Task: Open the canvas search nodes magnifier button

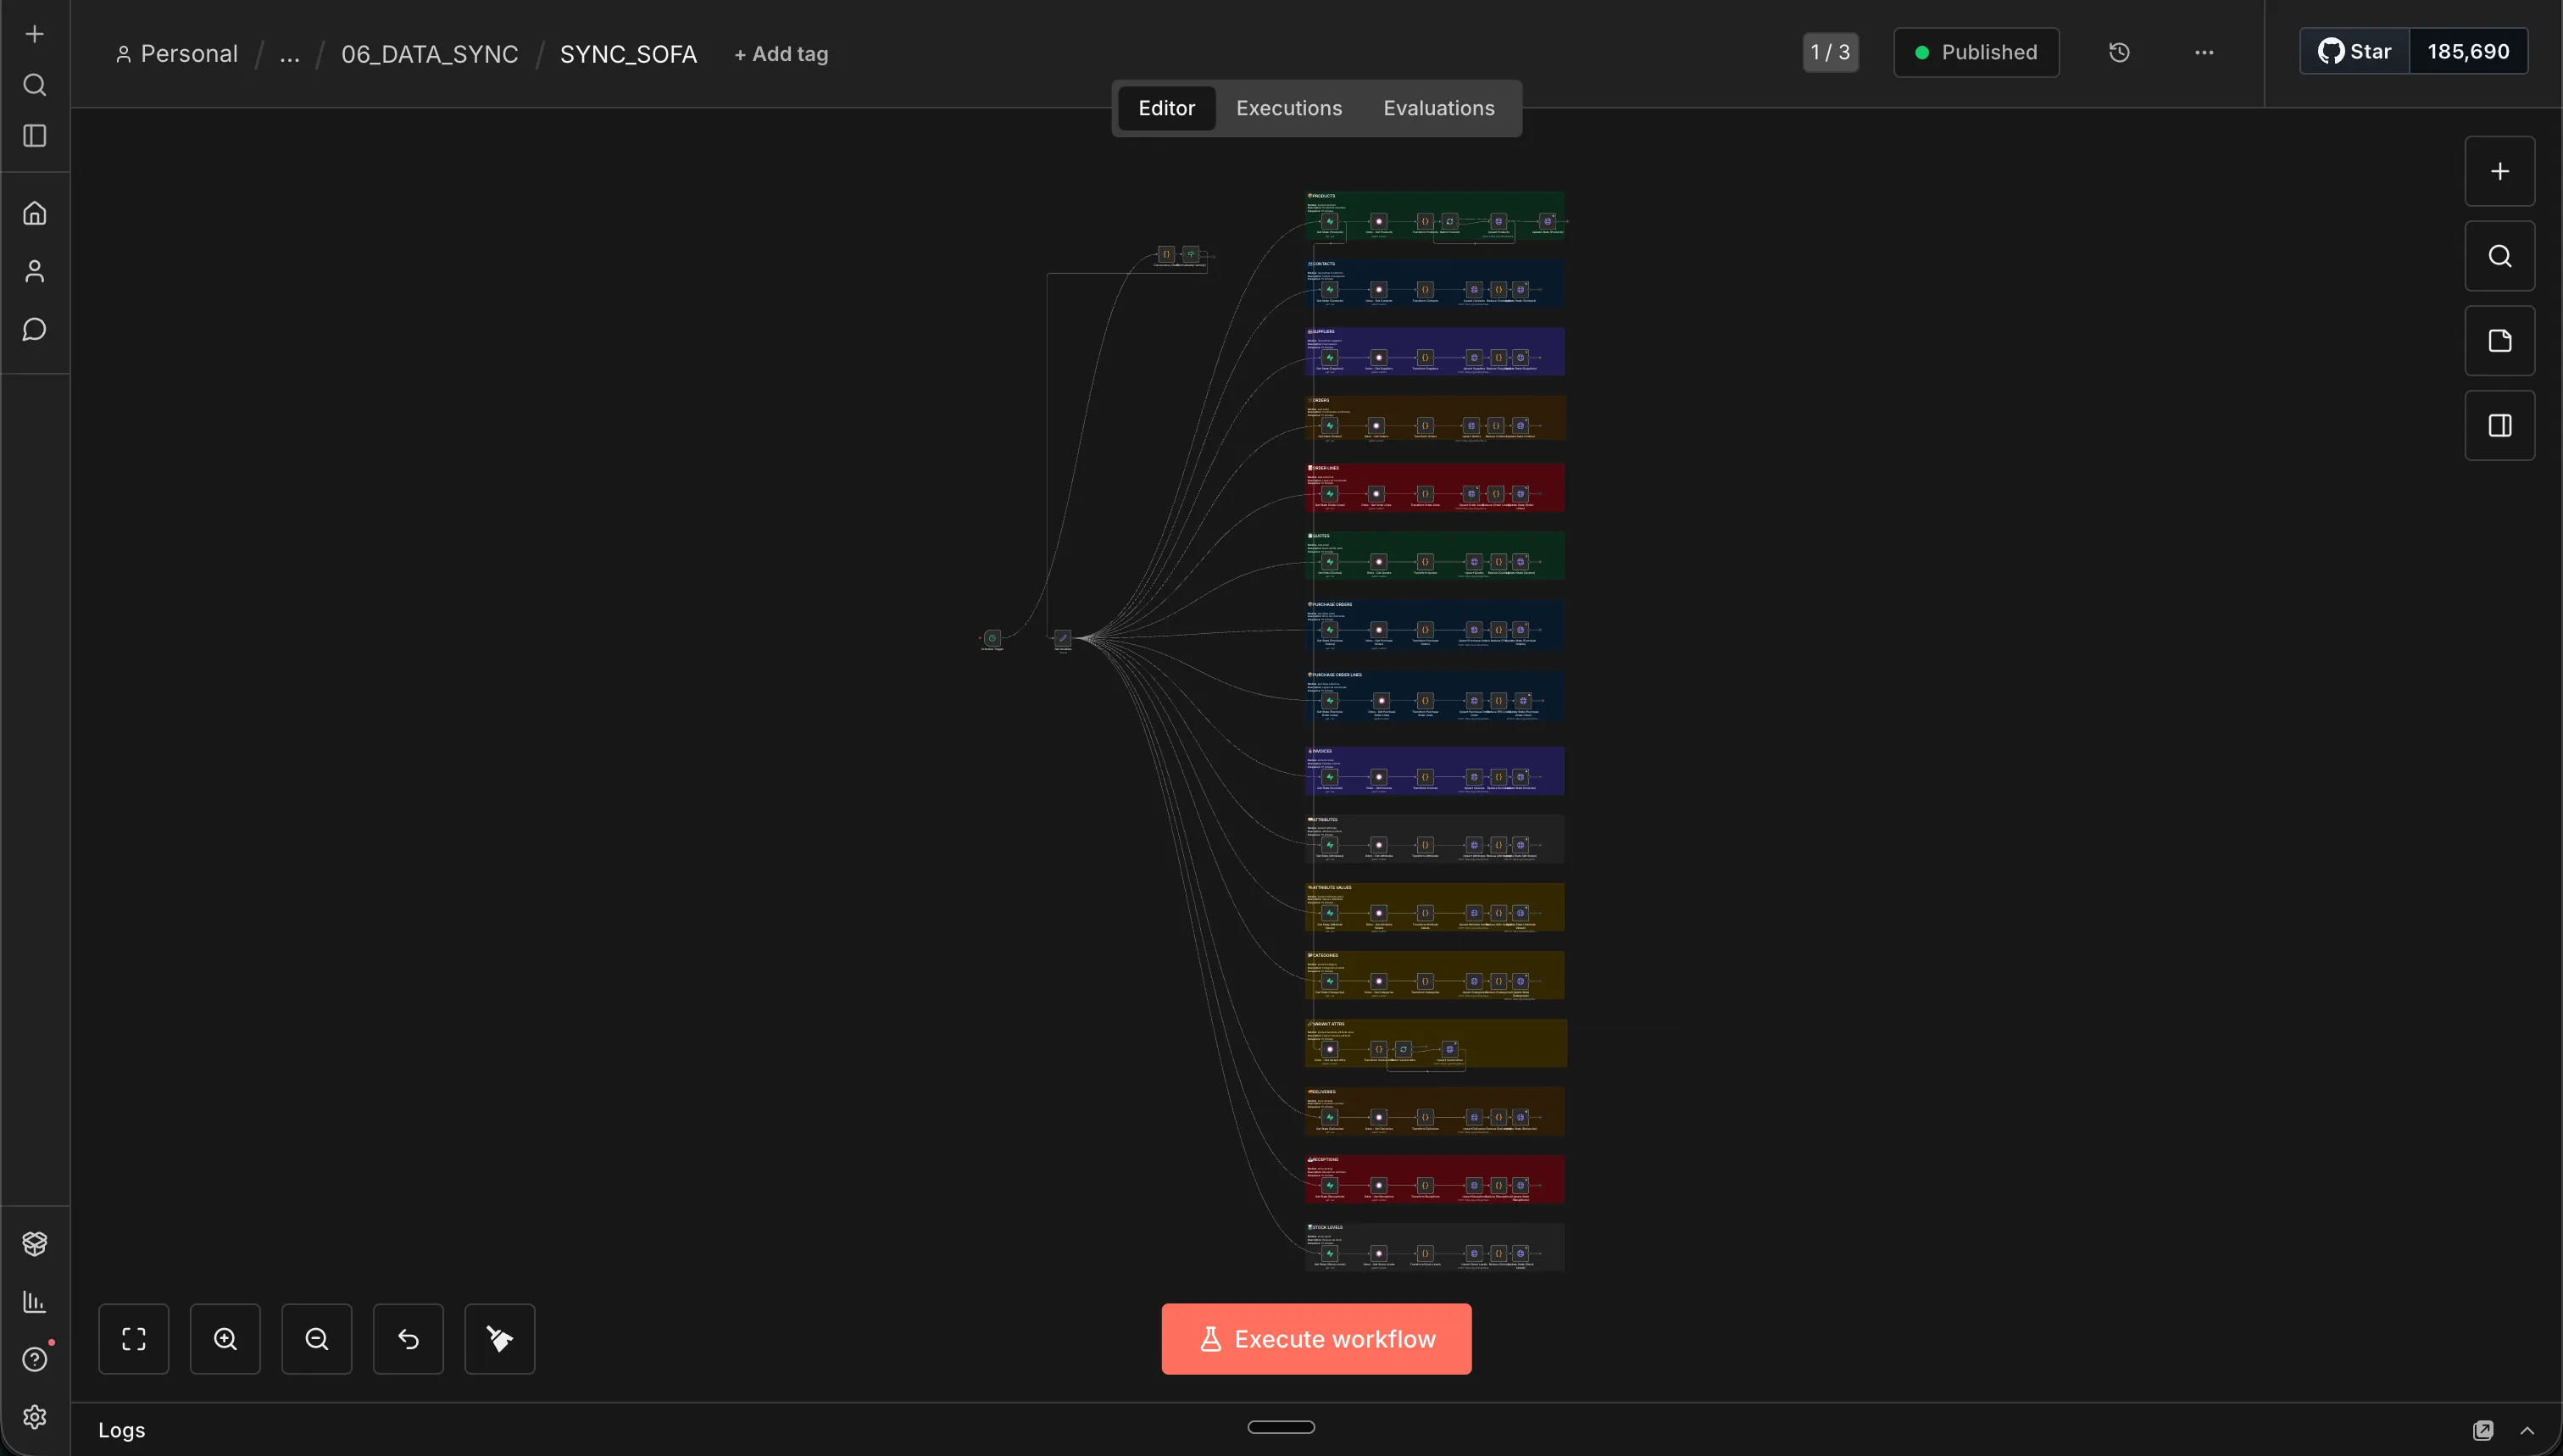Action: [2499, 256]
